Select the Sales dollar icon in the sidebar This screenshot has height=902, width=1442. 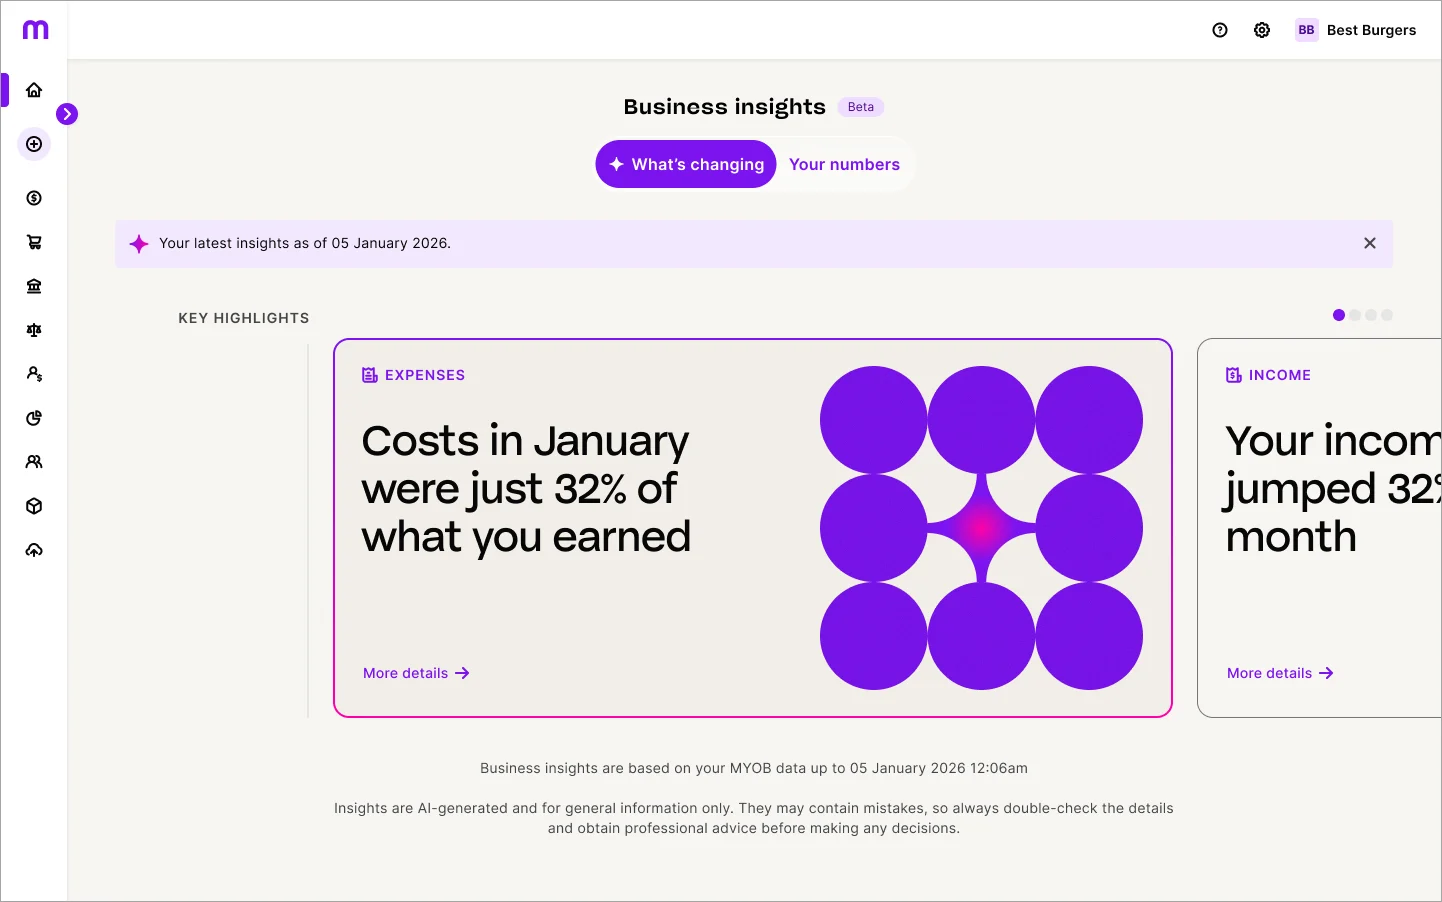click(33, 198)
